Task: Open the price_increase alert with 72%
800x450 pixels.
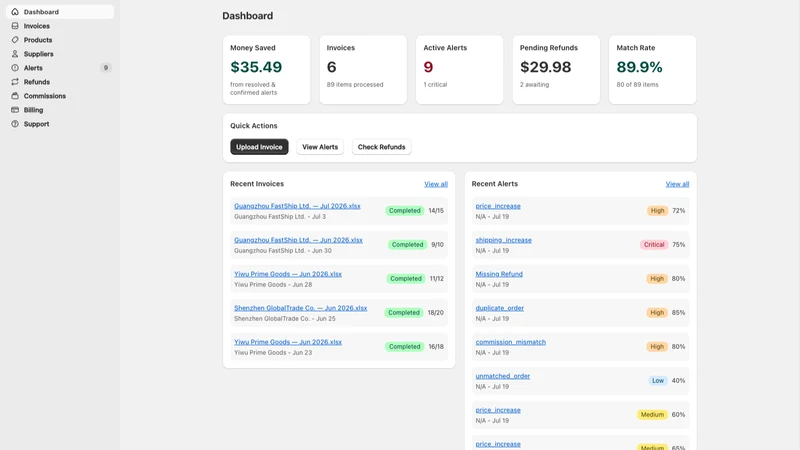Action: point(498,206)
